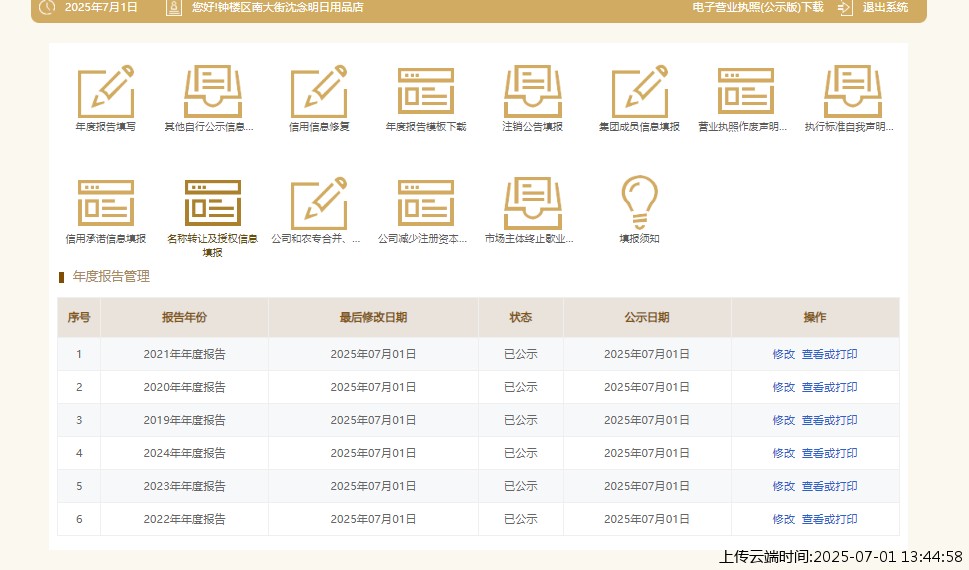Click 查看或打印 for the 2023年年度报告
969x570 pixels.
point(829,486)
